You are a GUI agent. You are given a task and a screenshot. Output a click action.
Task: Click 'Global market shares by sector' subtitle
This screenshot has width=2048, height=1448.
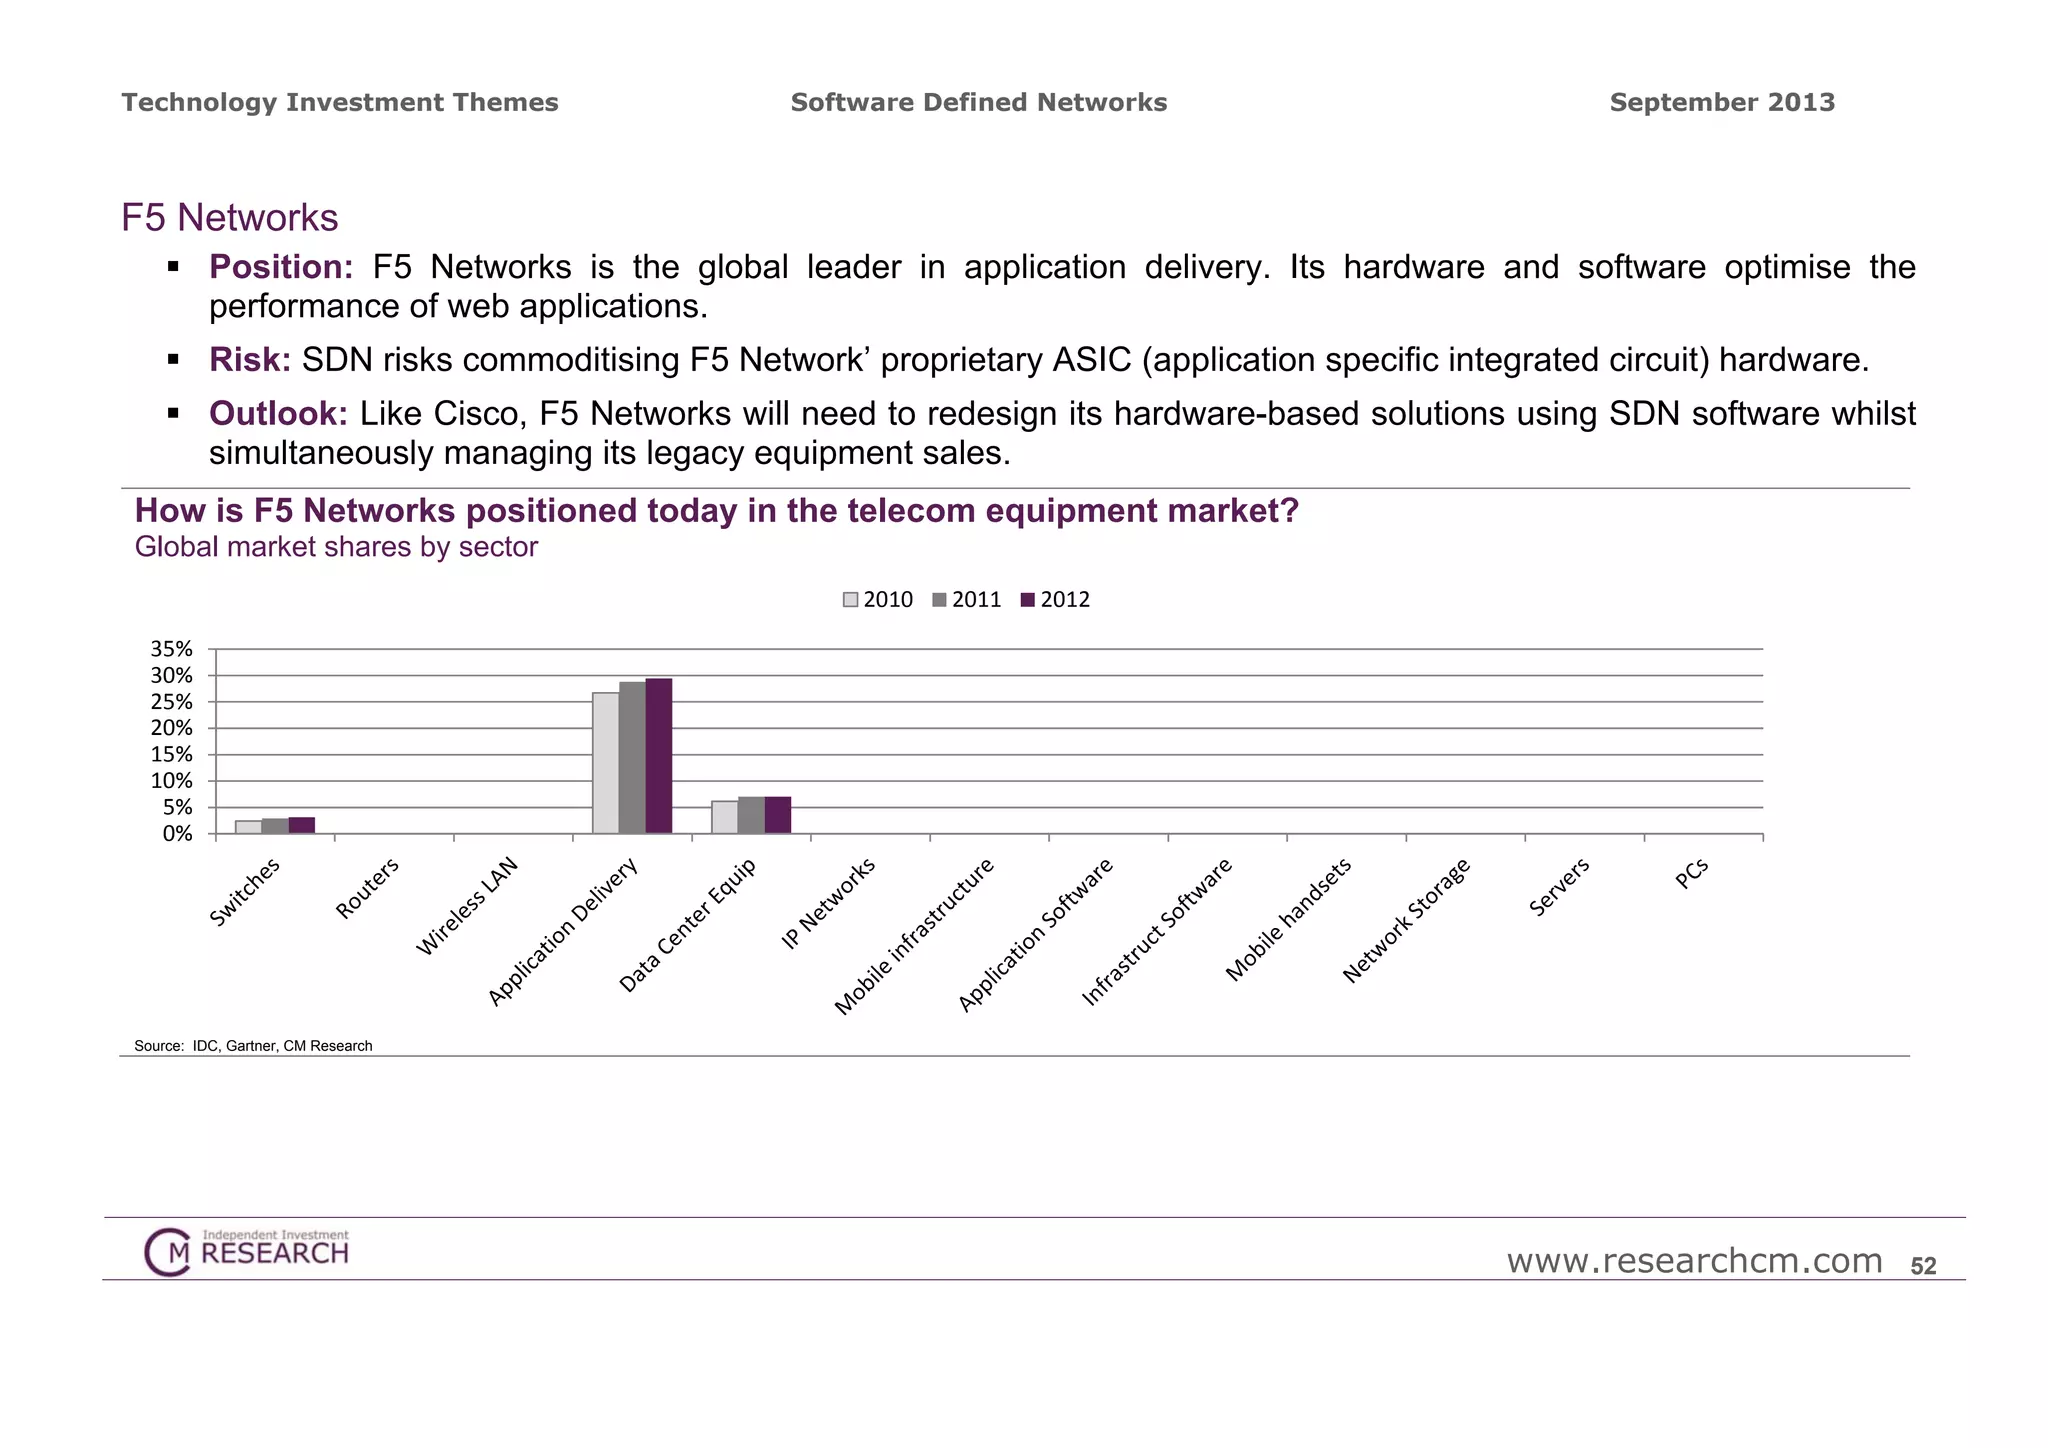coord(336,547)
